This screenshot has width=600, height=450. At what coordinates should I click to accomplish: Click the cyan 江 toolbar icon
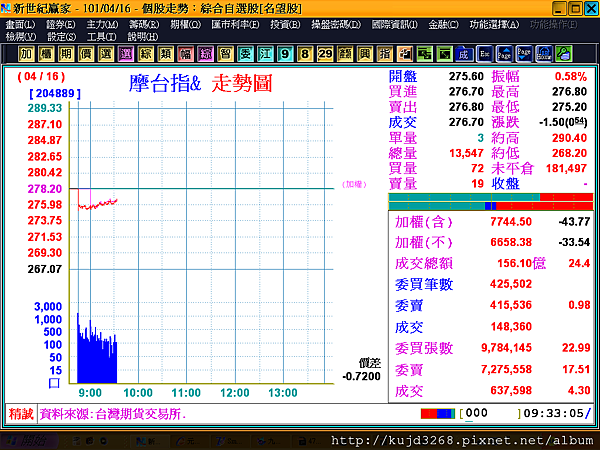(x=265, y=54)
